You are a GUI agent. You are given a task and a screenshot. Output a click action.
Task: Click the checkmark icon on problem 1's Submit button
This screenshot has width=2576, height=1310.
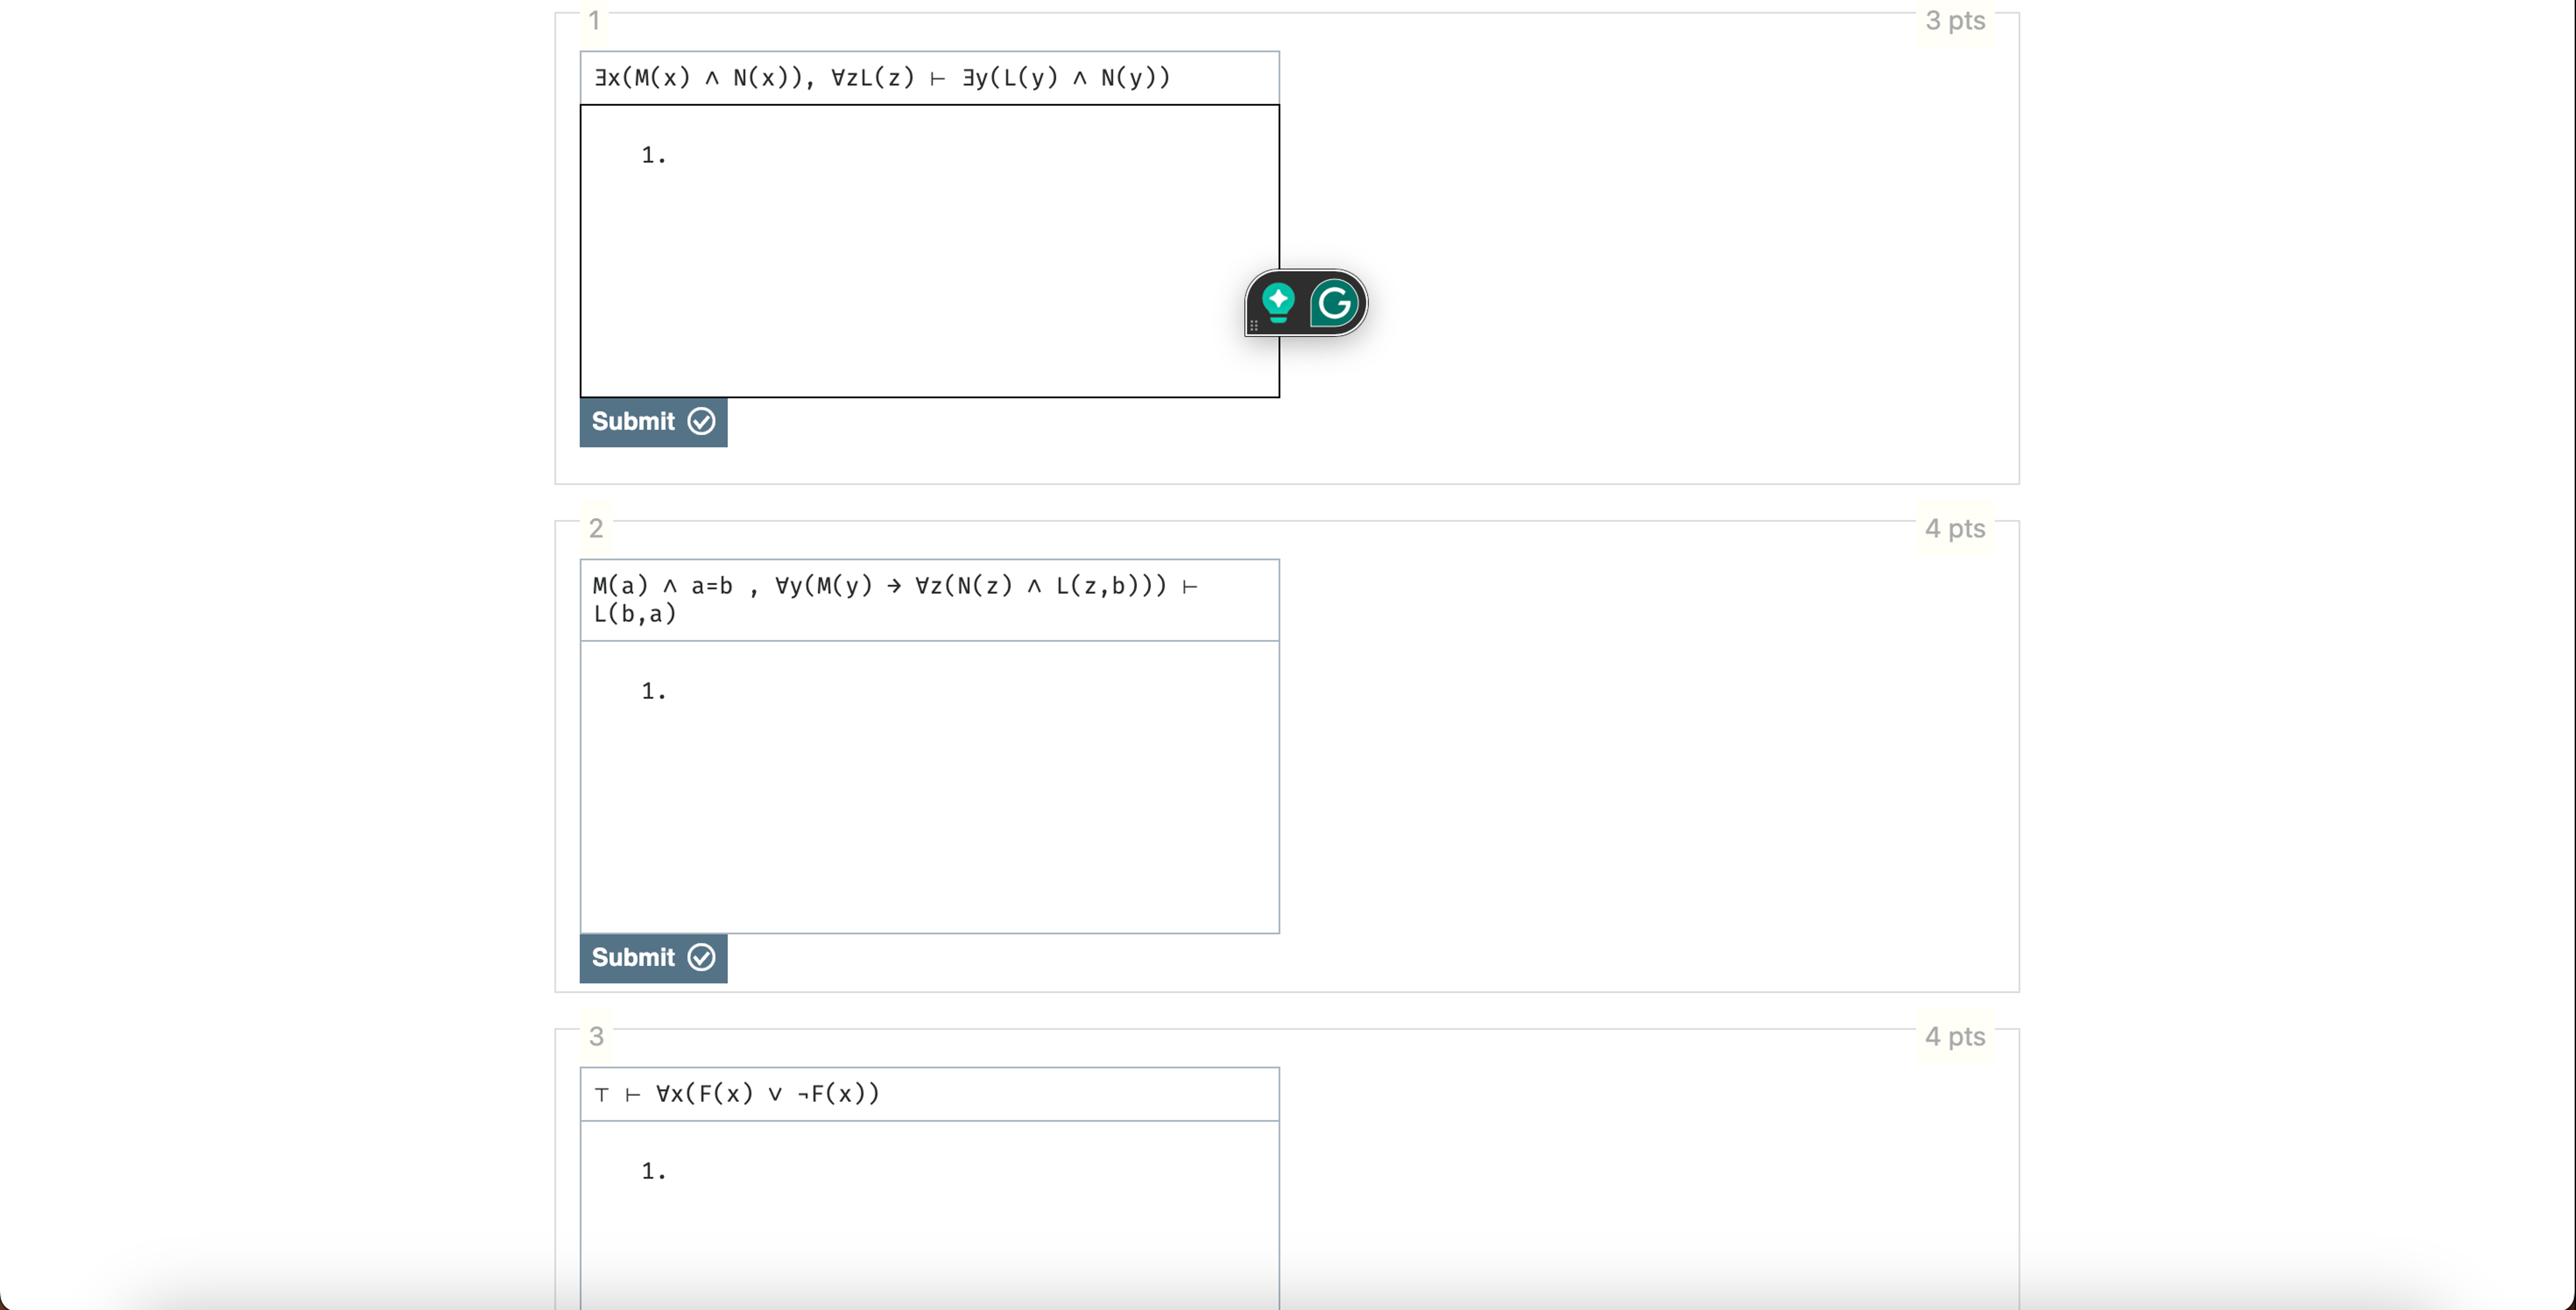pos(701,422)
